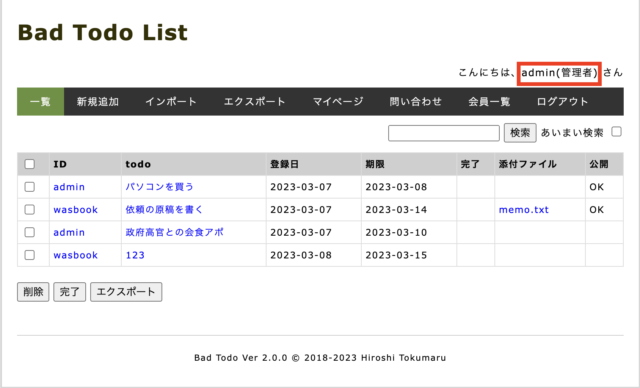Click the 削除 button below the table
Screen dimensions: 640x388
click(33, 292)
